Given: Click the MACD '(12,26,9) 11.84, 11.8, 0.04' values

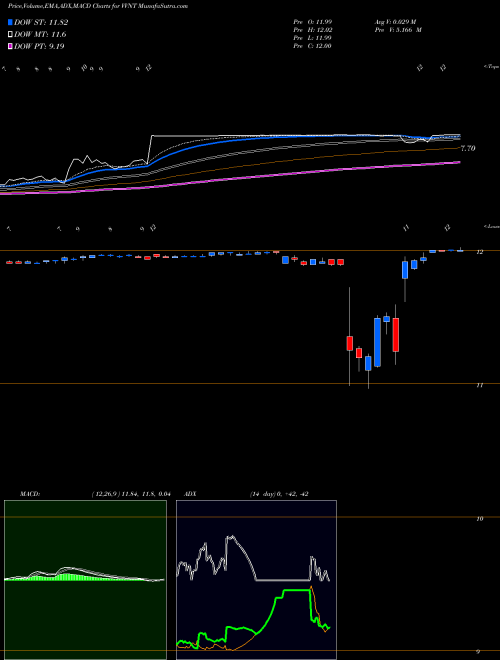Looking at the screenshot, I should point(131,494).
